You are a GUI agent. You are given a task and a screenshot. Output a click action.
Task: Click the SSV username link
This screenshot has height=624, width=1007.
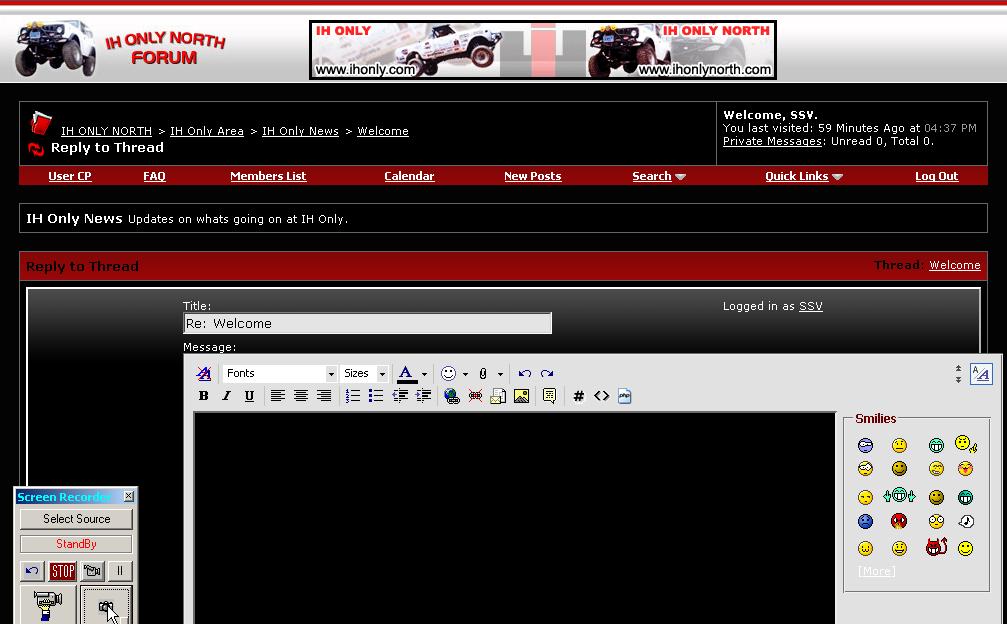(810, 306)
